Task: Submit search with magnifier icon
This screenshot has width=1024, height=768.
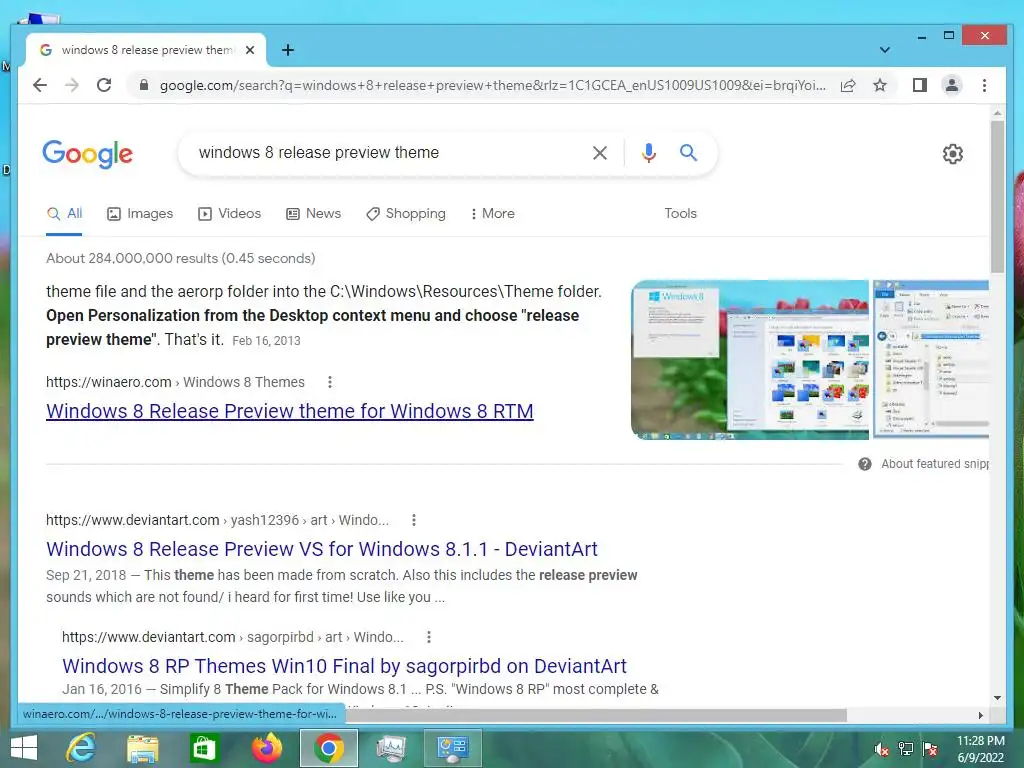Action: pyautogui.click(x=688, y=153)
